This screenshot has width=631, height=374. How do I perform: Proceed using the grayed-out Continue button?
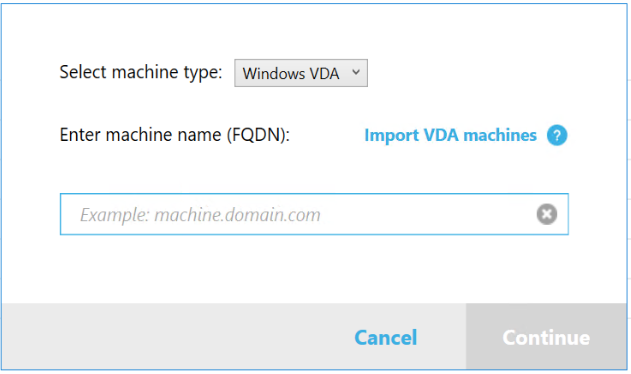546,337
